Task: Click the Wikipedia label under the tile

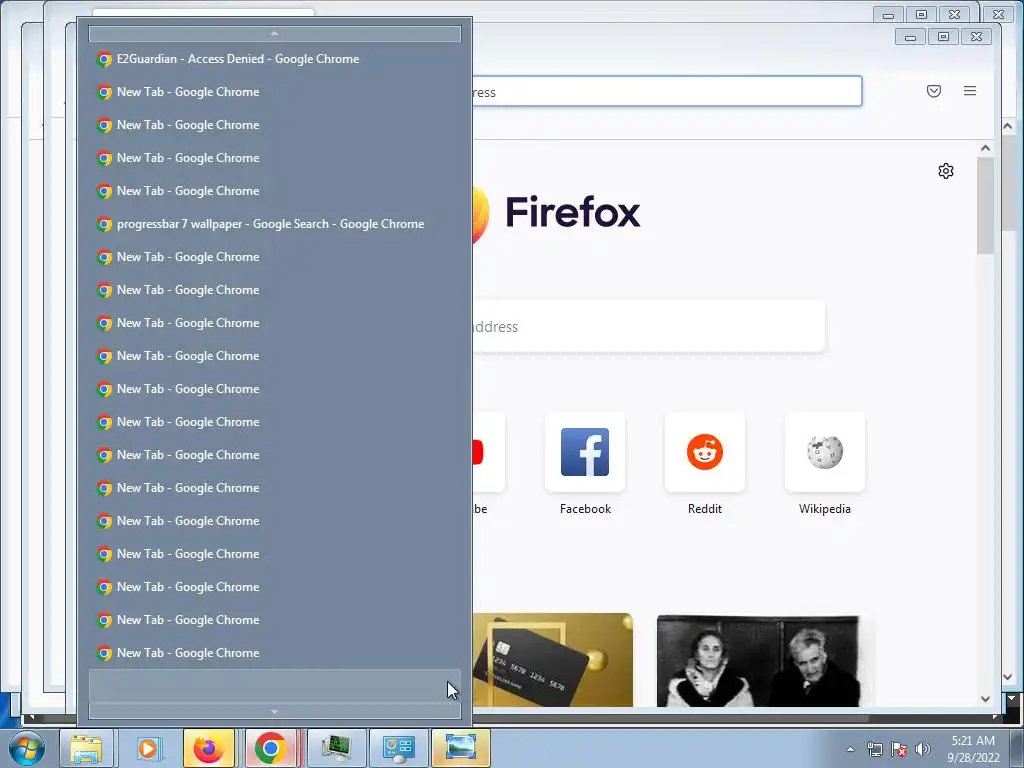Action: tap(825, 509)
